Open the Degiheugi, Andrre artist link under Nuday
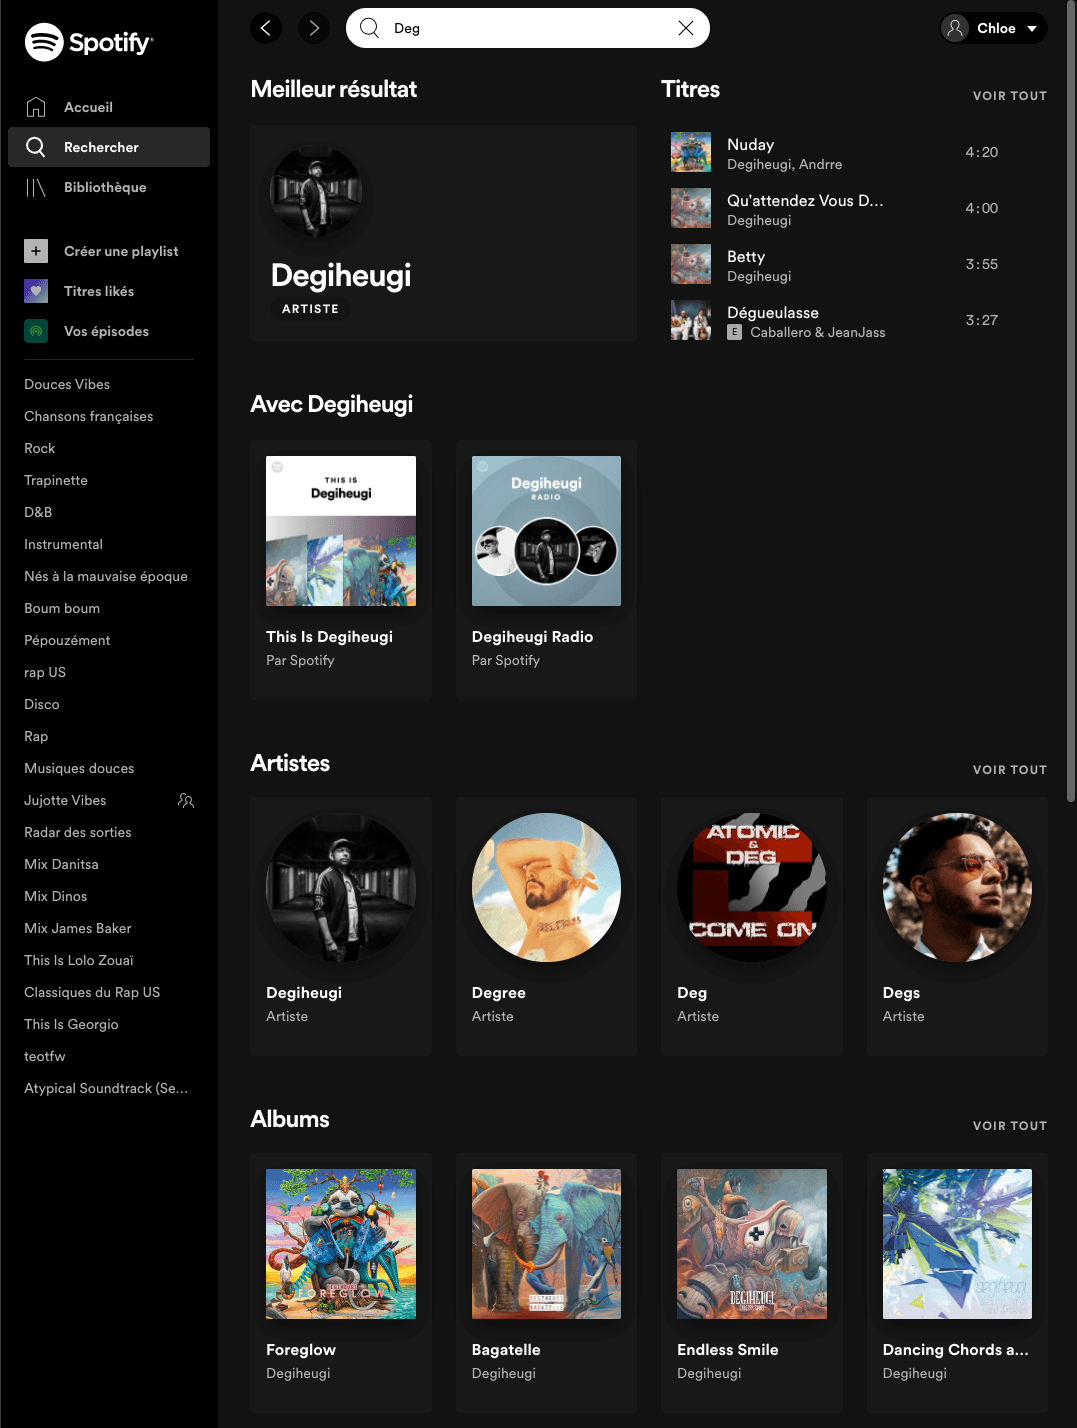The height and width of the screenshot is (1428, 1077). click(x=784, y=164)
